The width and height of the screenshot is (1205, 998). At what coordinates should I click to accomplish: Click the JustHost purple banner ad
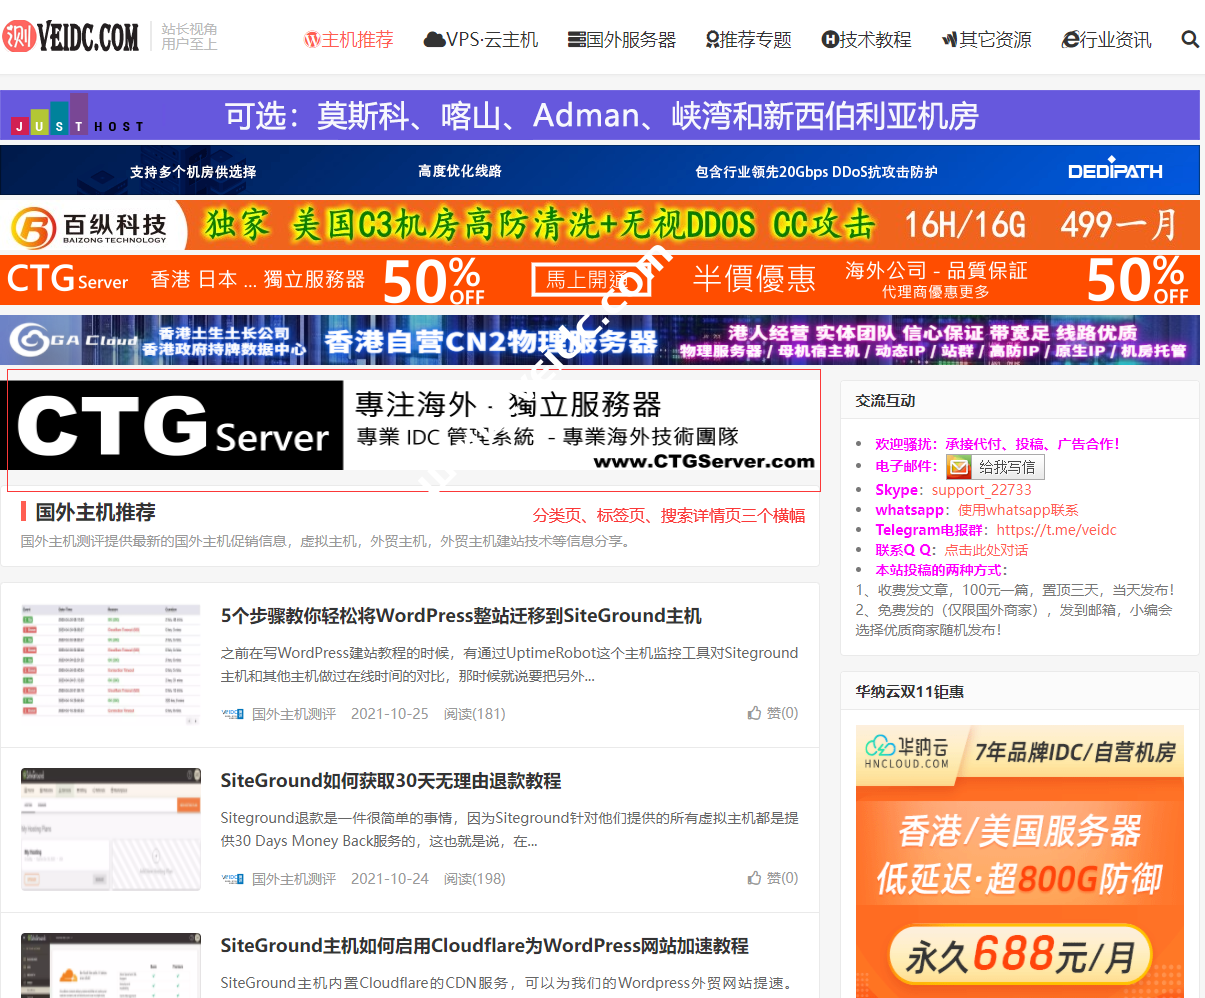point(600,116)
